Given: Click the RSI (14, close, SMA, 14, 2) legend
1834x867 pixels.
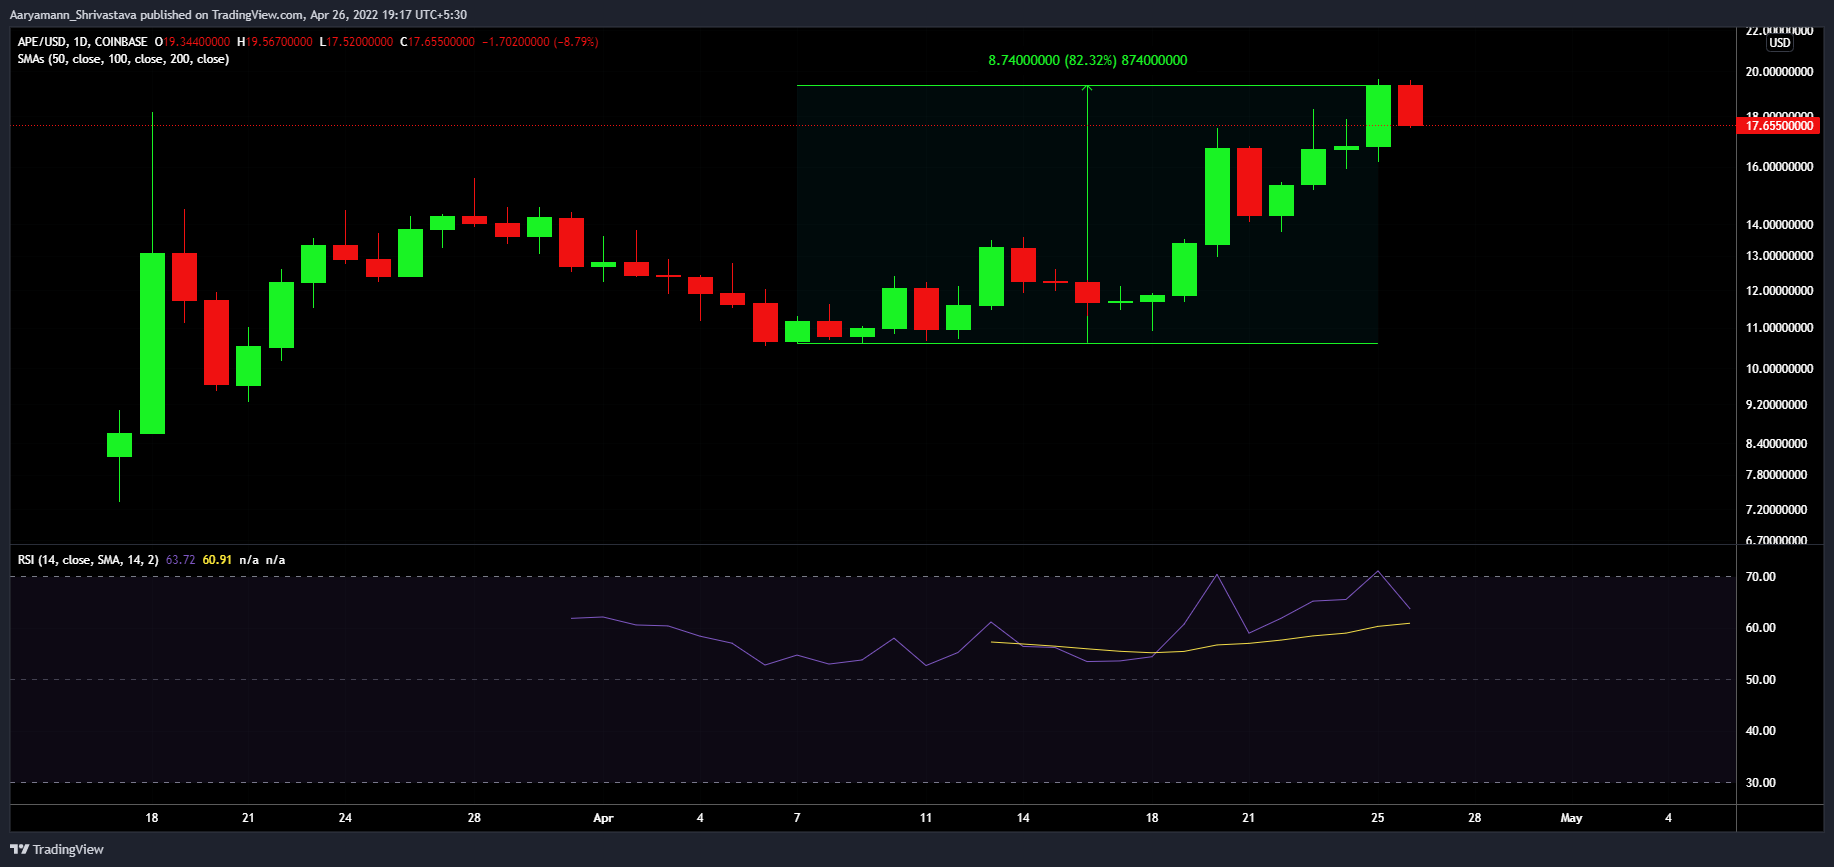Looking at the screenshot, I should (x=88, y=560).
